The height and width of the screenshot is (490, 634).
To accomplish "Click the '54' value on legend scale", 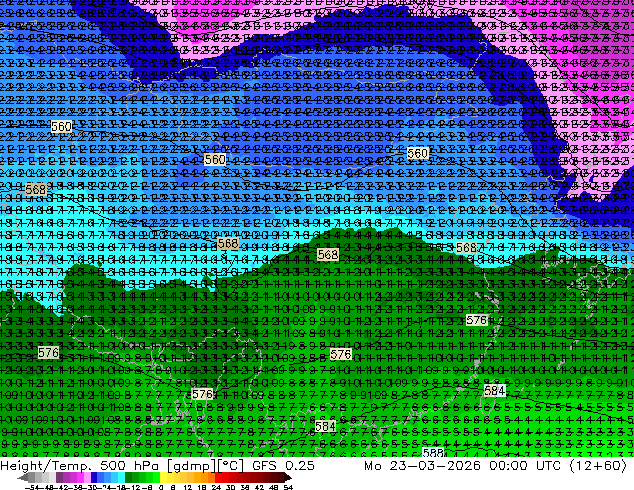I will [x=288, y=487].
